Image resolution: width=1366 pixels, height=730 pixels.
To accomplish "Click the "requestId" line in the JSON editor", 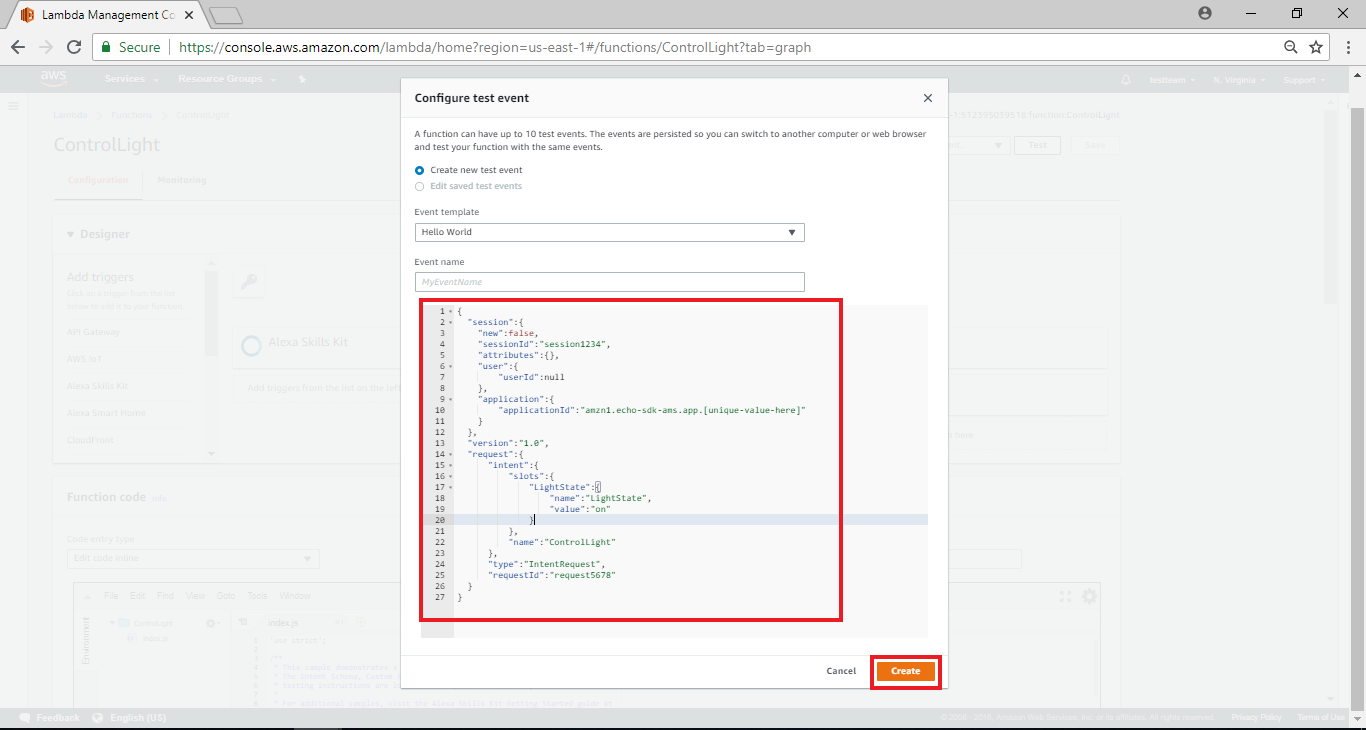I will [x=552, y=575].
